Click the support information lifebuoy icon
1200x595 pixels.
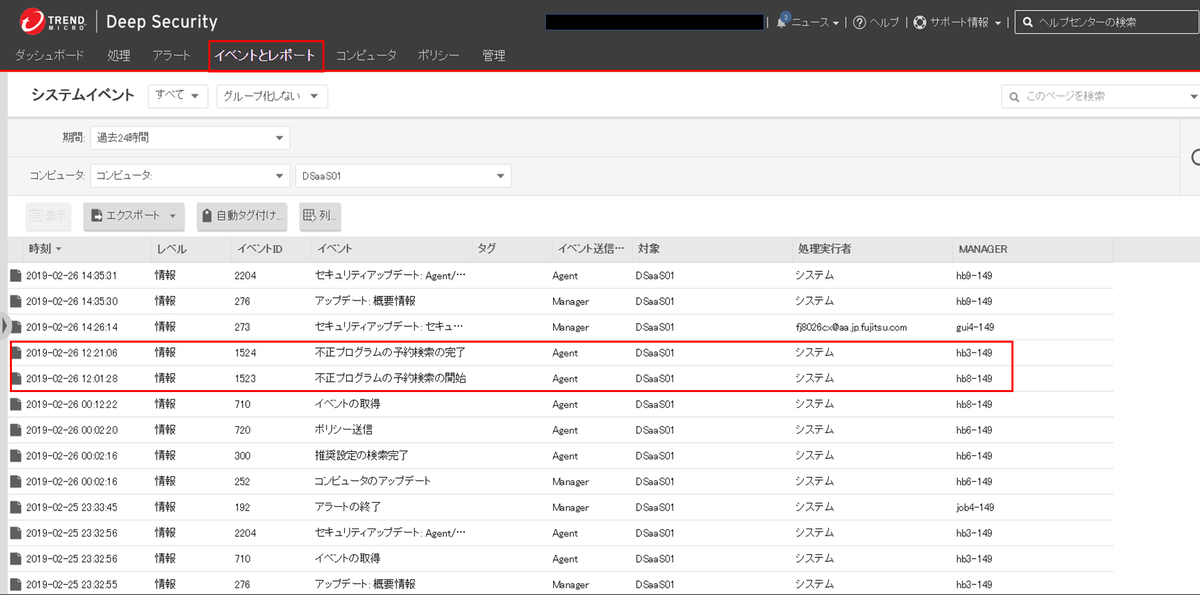(920, 22)
